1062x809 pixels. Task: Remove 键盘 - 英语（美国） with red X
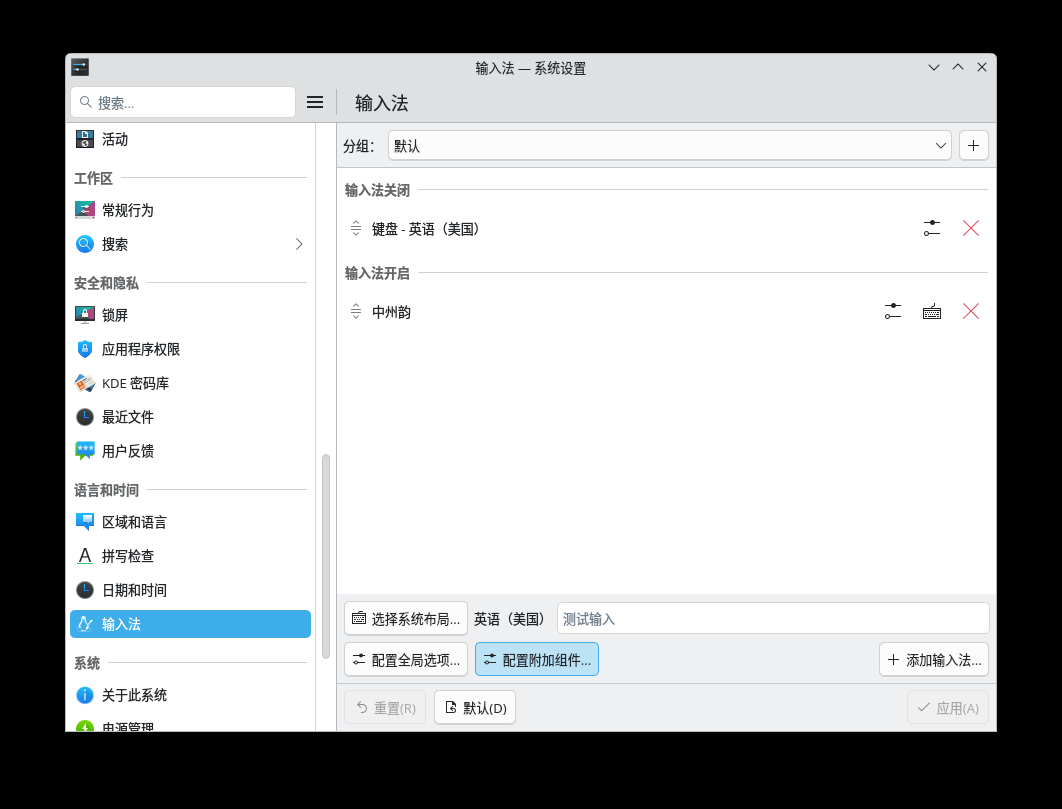pos(970,228)
